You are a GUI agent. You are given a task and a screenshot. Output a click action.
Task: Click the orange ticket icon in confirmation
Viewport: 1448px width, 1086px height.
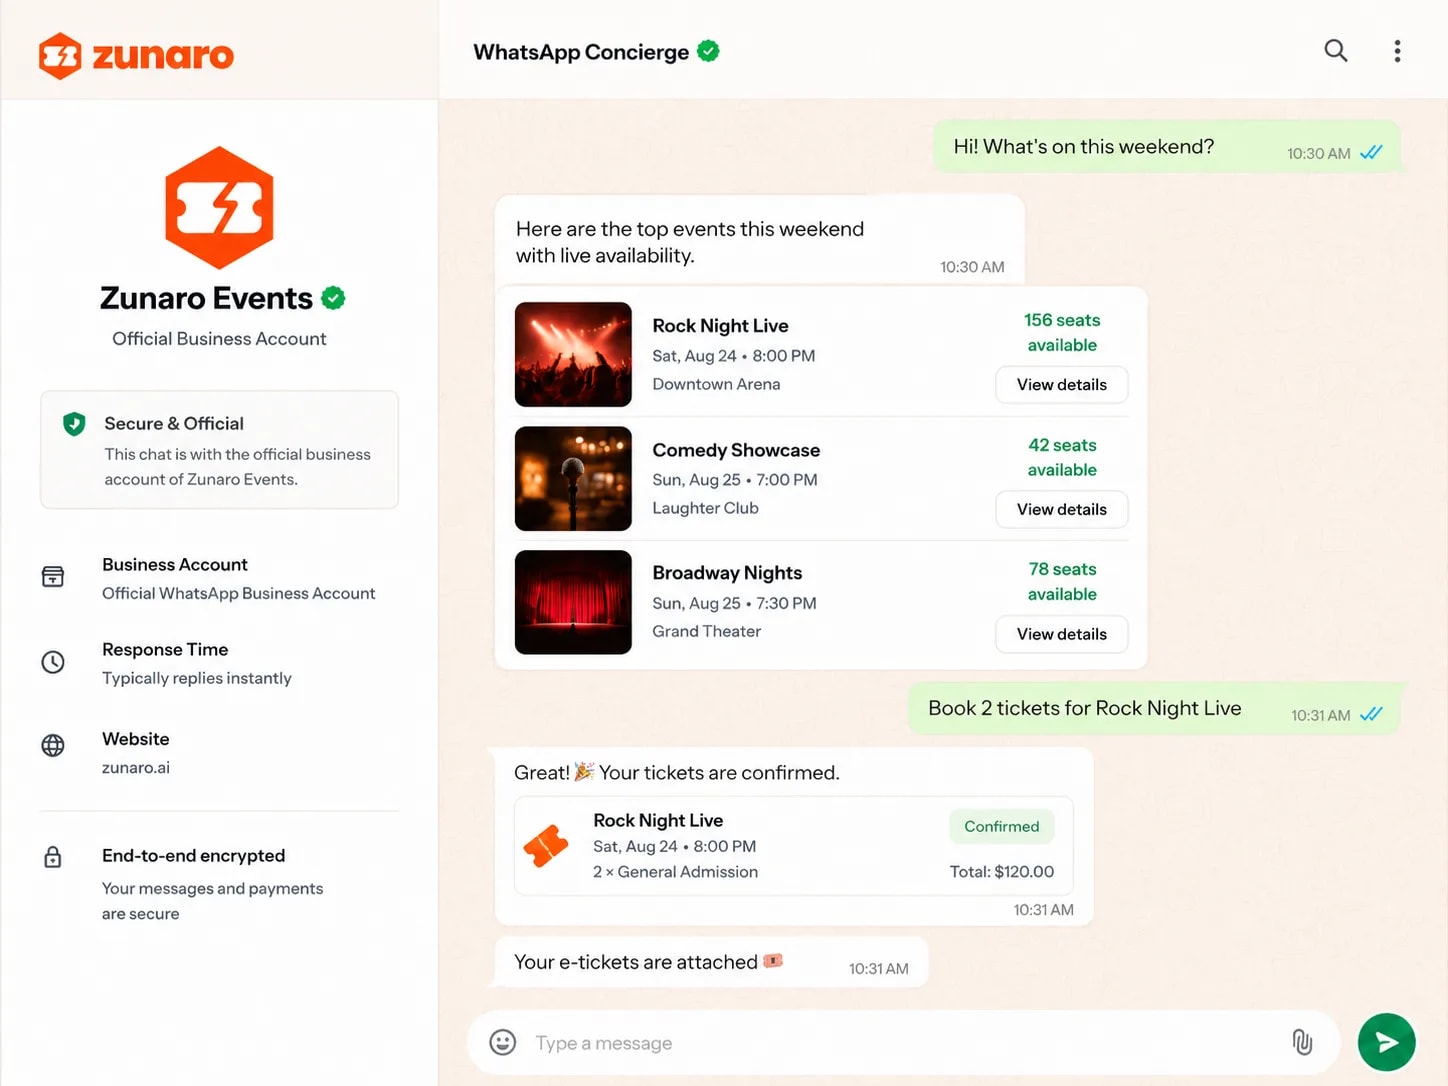[x=546, y=846]
